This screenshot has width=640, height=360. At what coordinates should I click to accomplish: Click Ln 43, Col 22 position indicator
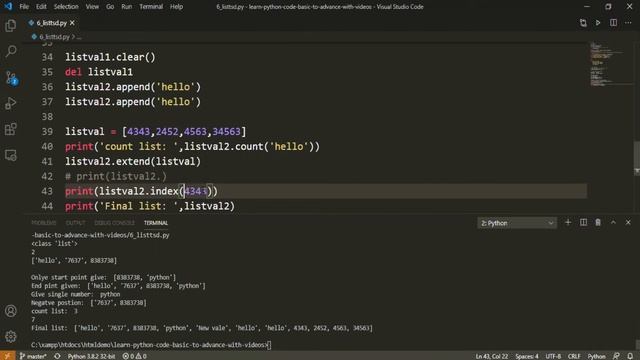pyautogui.click(x=491, y=356)
